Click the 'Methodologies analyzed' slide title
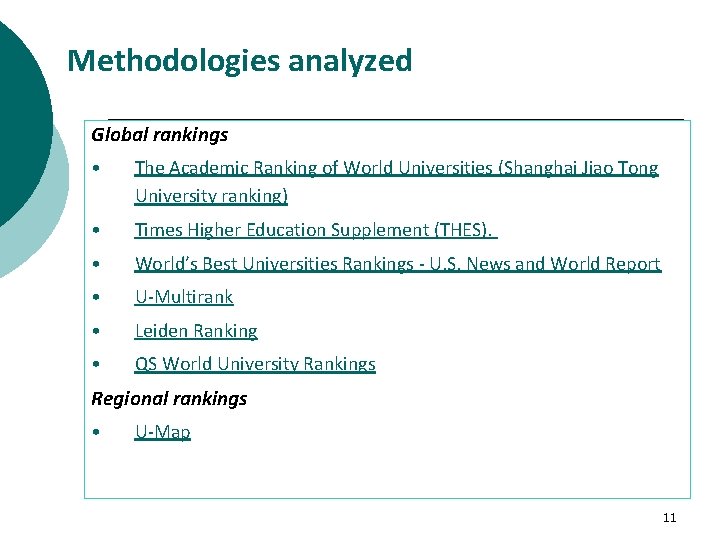Viewport: 720px width, 540px height. pos(239,62)
